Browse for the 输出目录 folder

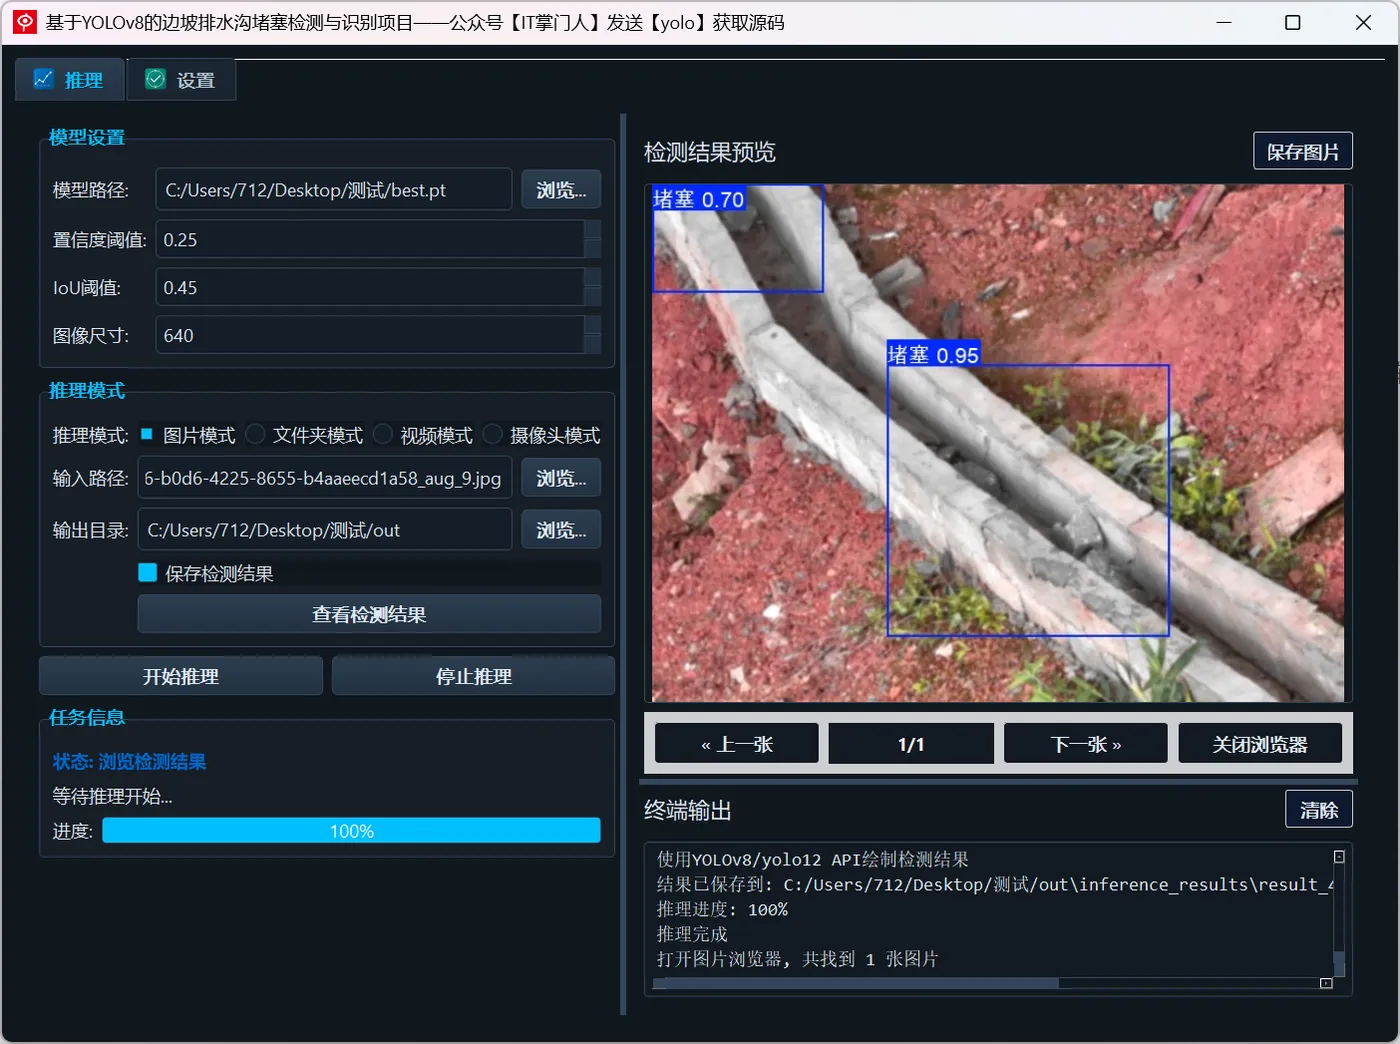pos(561,530)
